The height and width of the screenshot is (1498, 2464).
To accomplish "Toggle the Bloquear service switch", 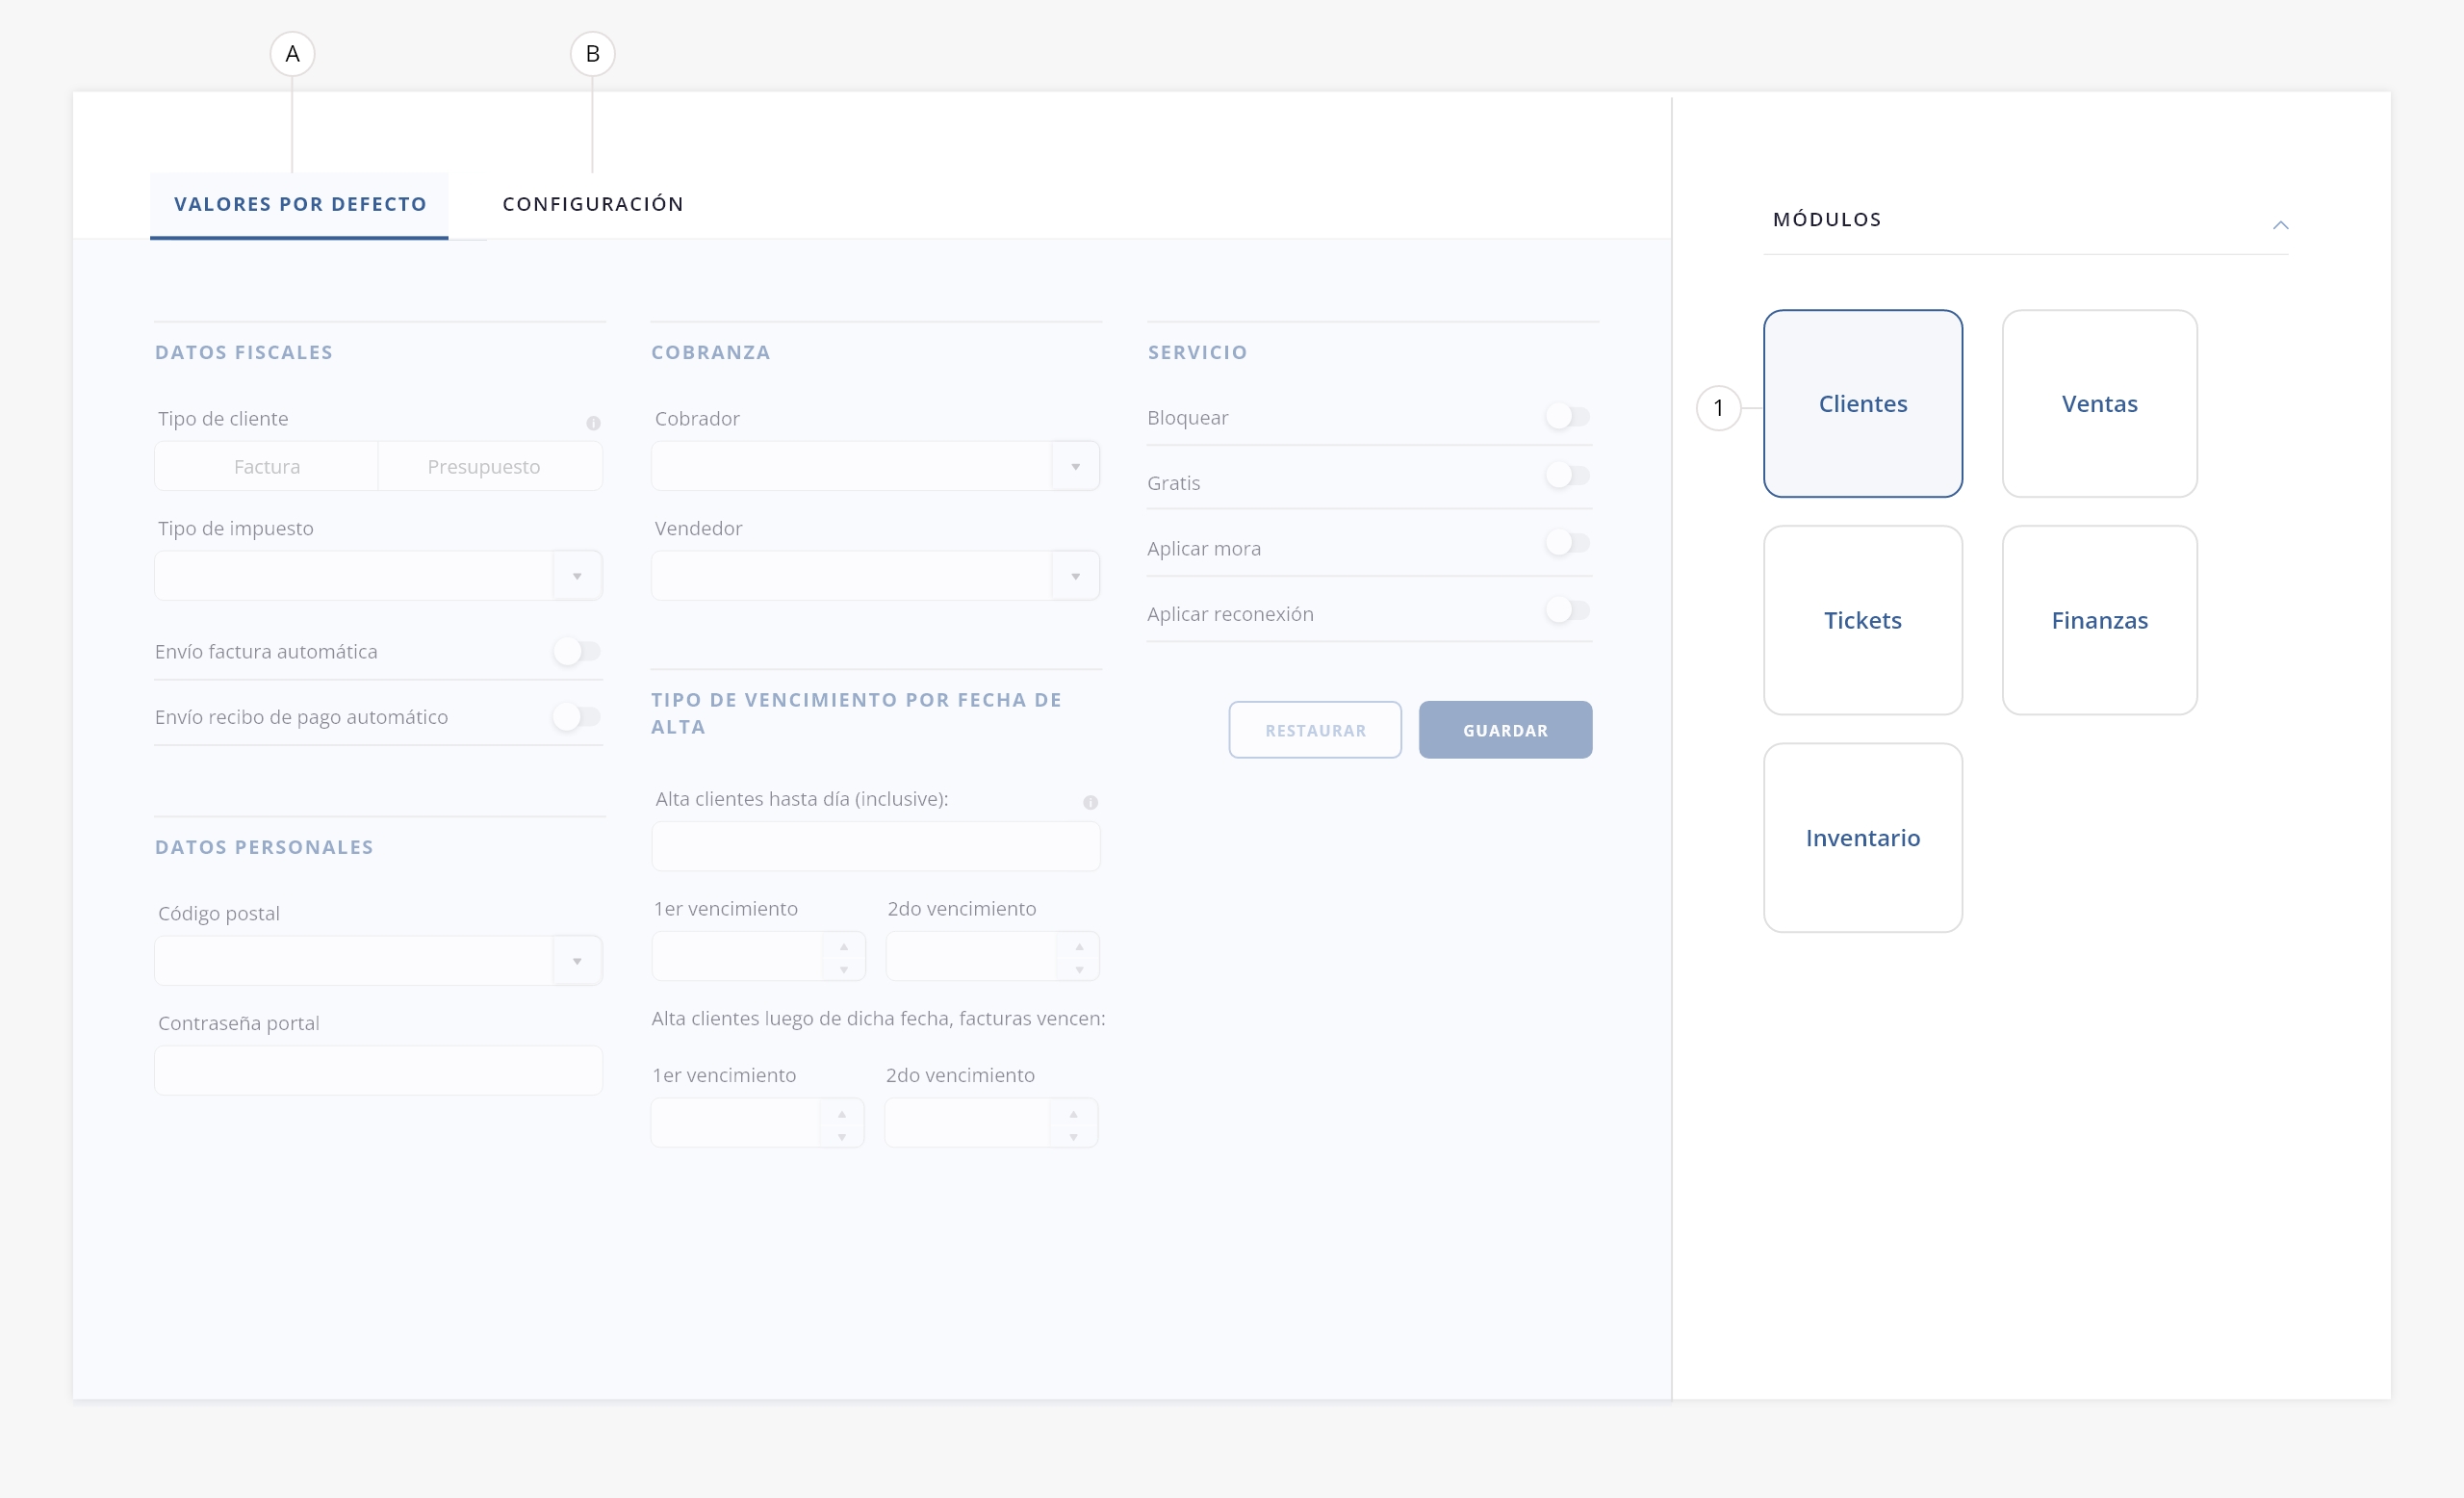I will point(1566,416).
